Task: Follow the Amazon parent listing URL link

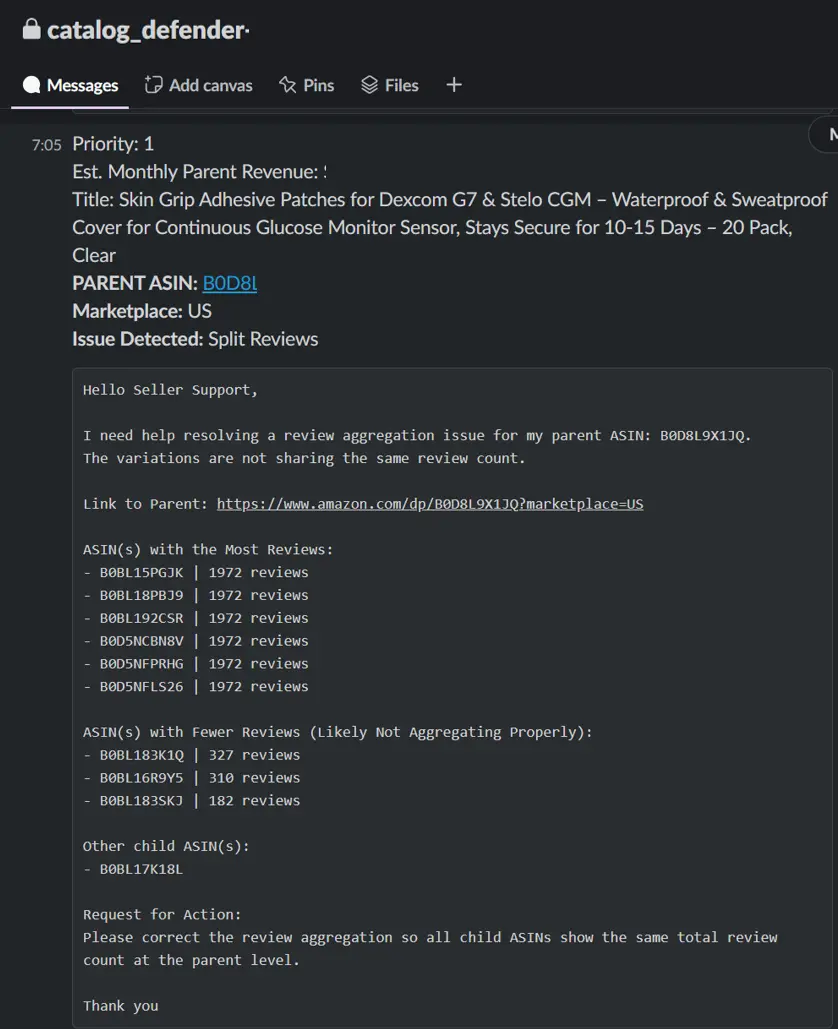Action: 429,503
